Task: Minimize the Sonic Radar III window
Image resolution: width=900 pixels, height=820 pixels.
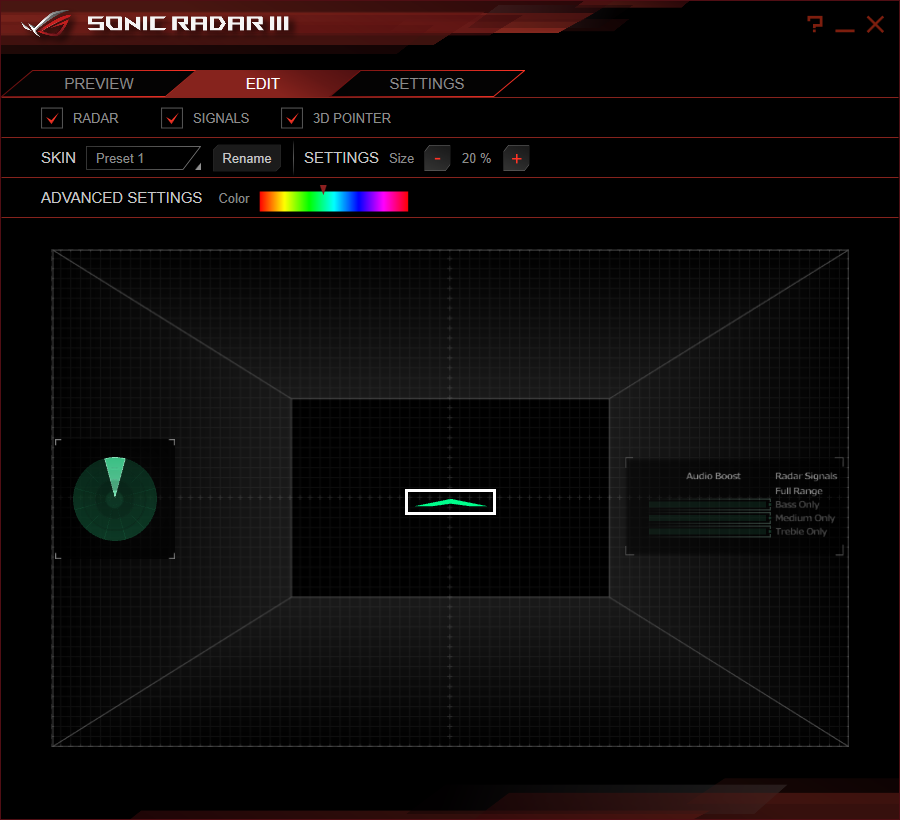Action: 844,30
